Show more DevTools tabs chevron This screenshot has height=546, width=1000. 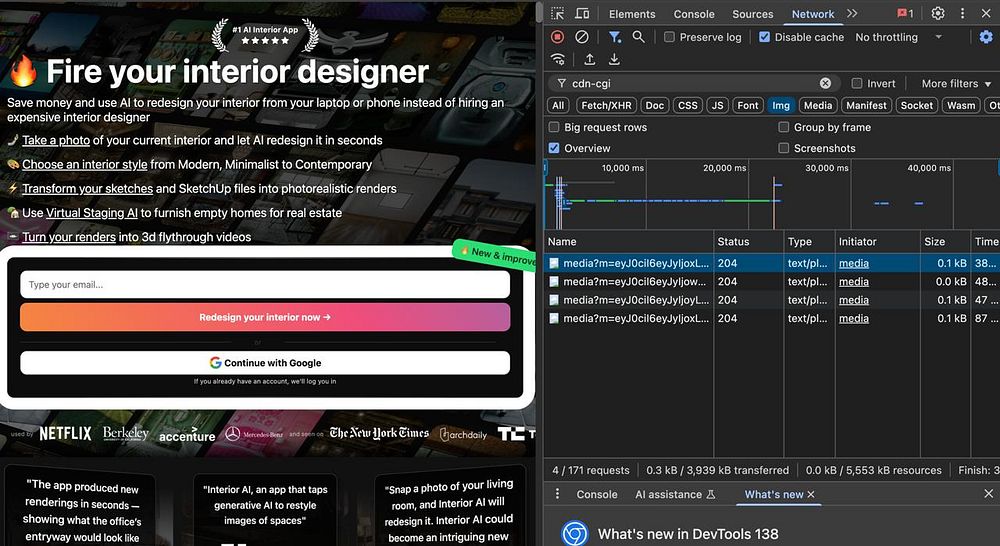852,14
